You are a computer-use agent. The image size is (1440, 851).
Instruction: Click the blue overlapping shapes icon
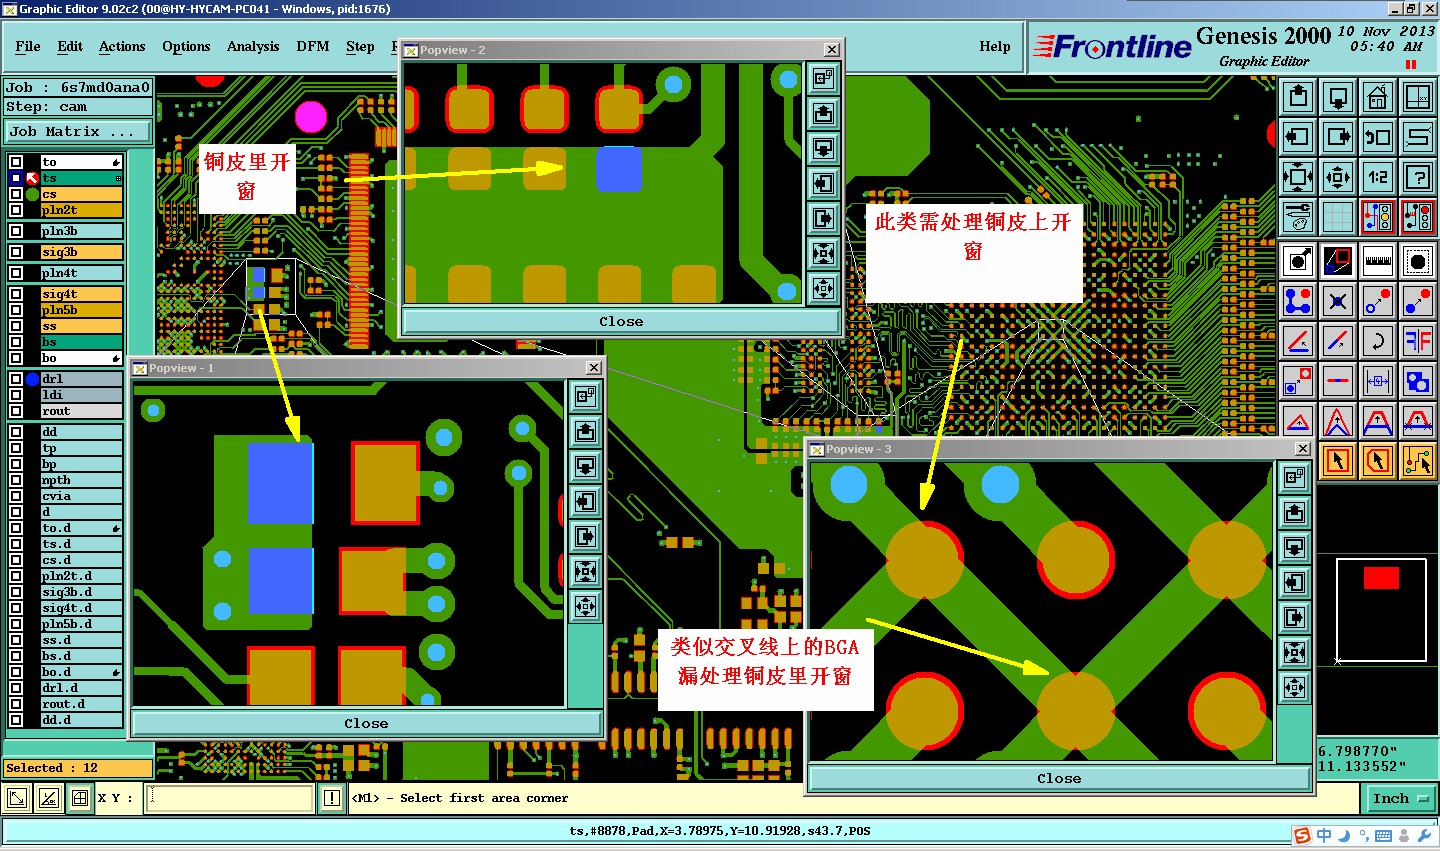(x=1418, y=381)
